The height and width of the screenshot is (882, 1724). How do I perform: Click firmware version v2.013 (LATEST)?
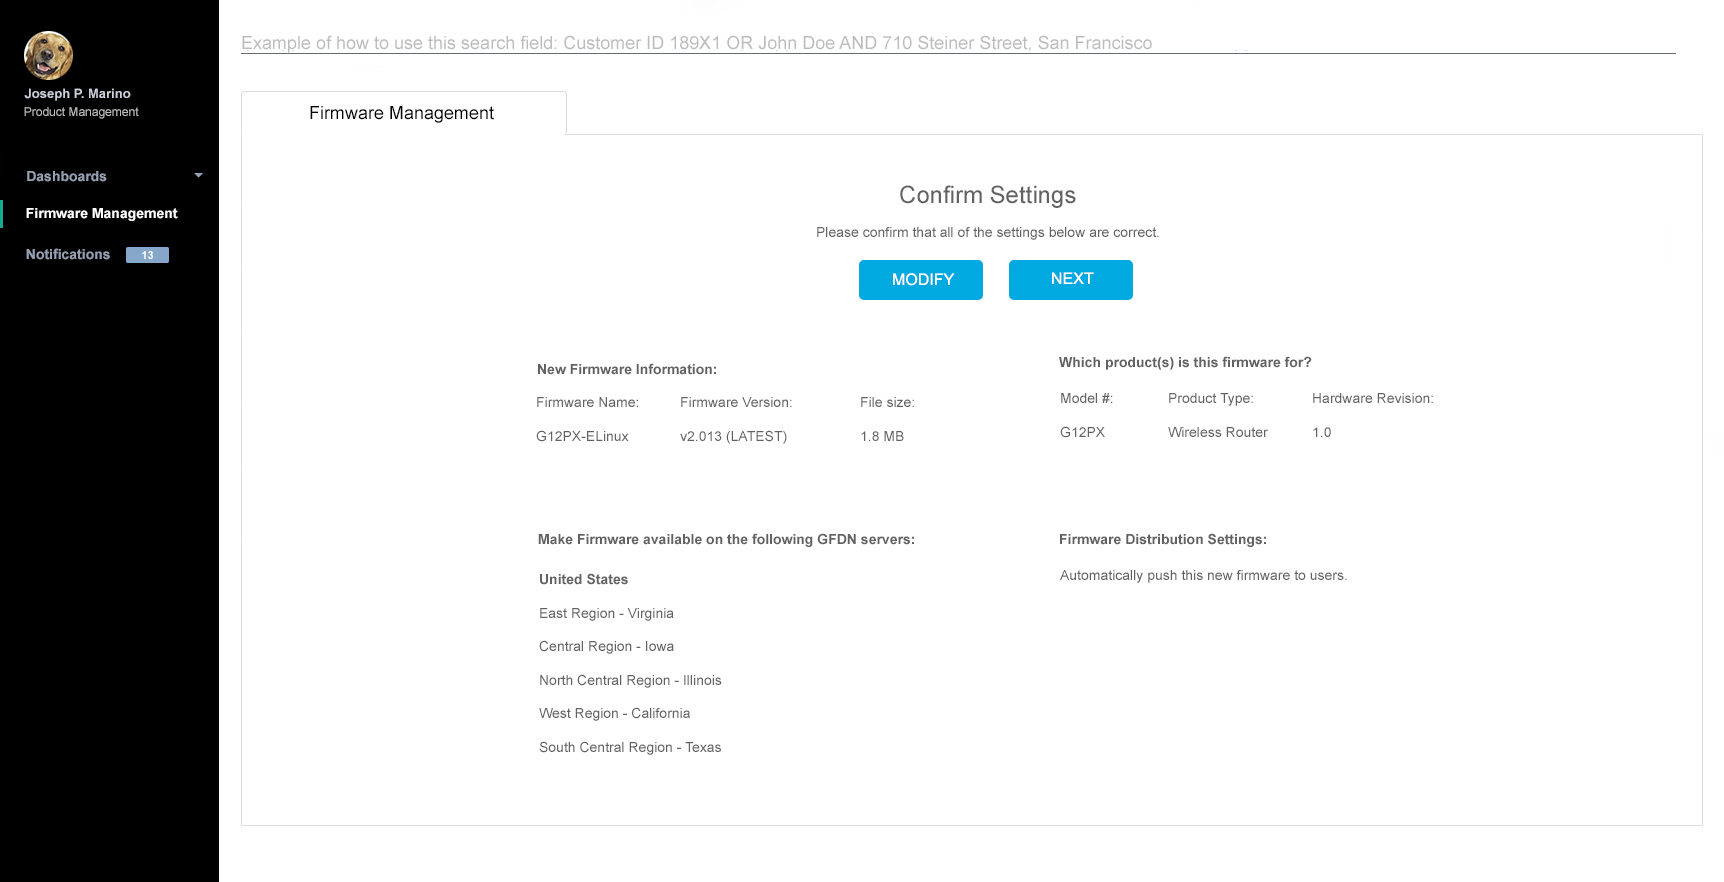(x=733, y=436)
